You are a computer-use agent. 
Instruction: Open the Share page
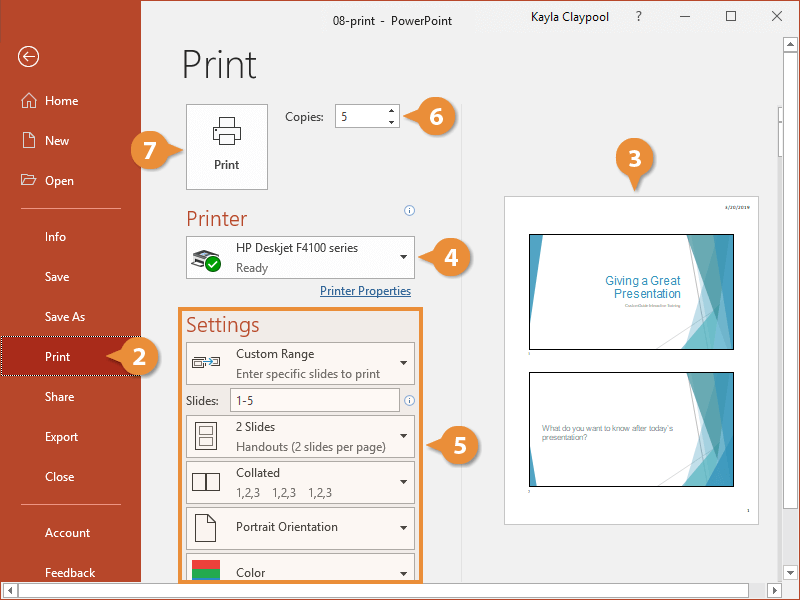point(59,397)
